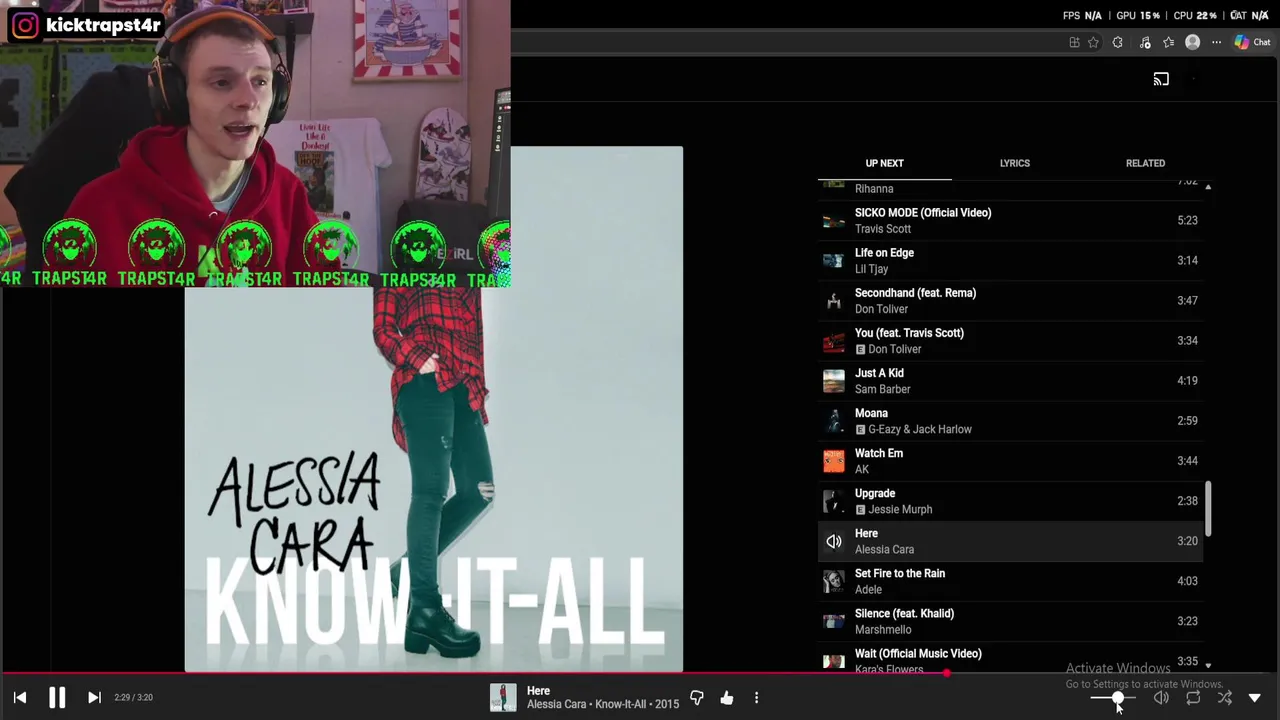Play Just A Kid by Sam Barber
Screen dimensions: 1280x720
tap(1010, 380)
